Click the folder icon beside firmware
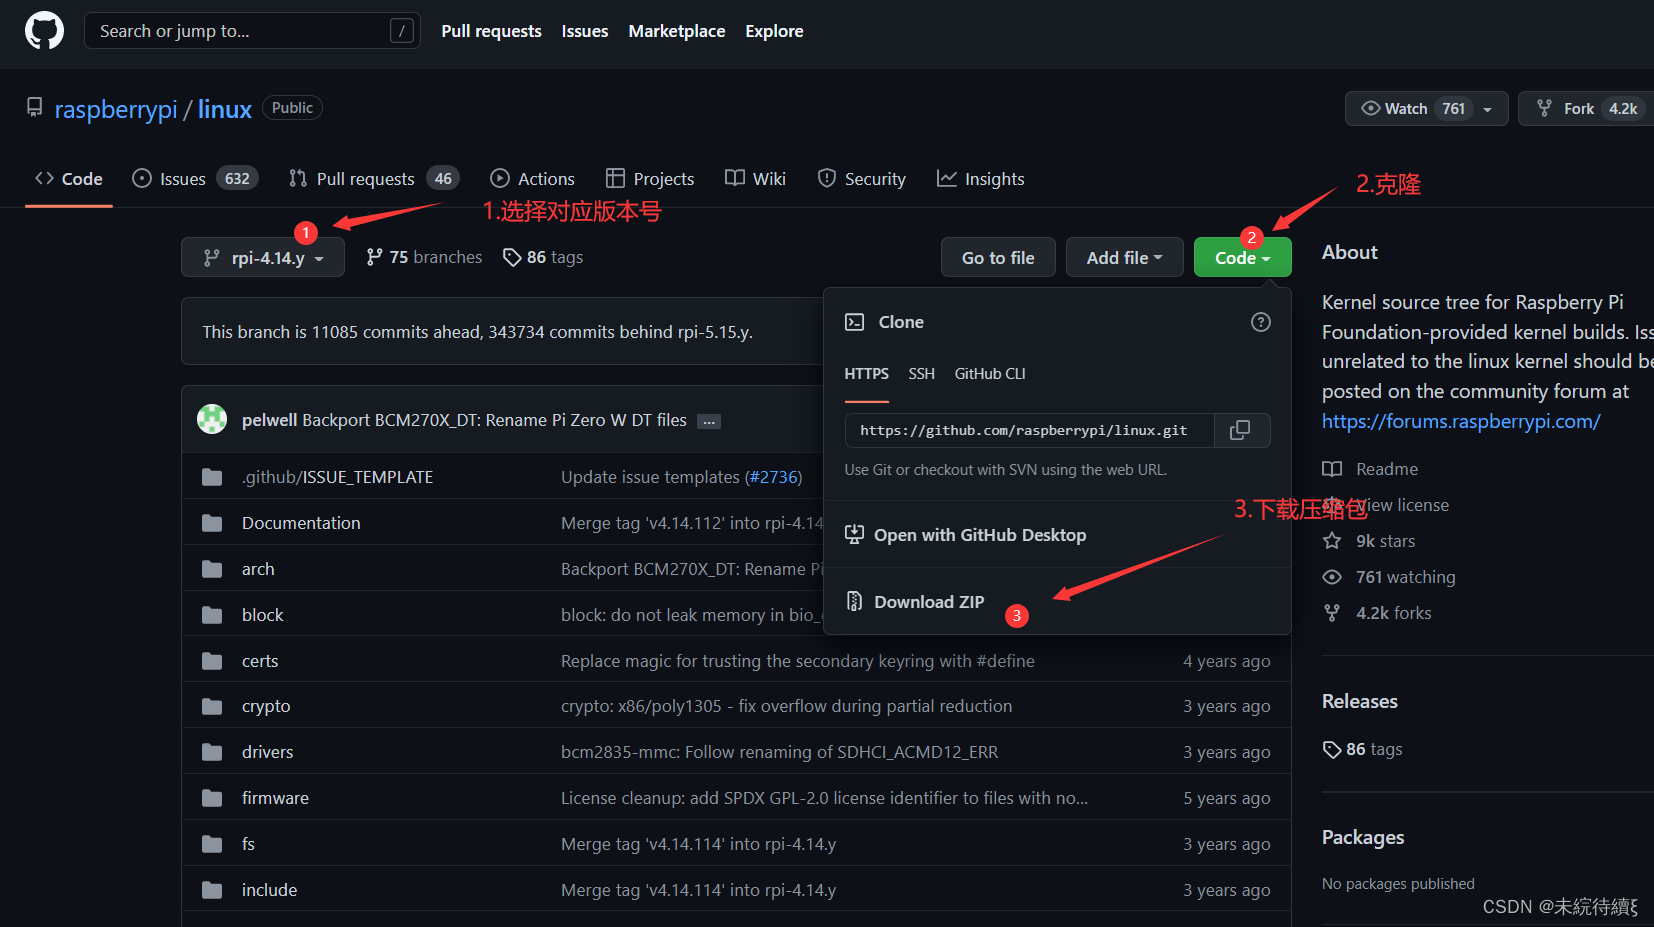Screen dimensions: 1654x927 (212, 798)
